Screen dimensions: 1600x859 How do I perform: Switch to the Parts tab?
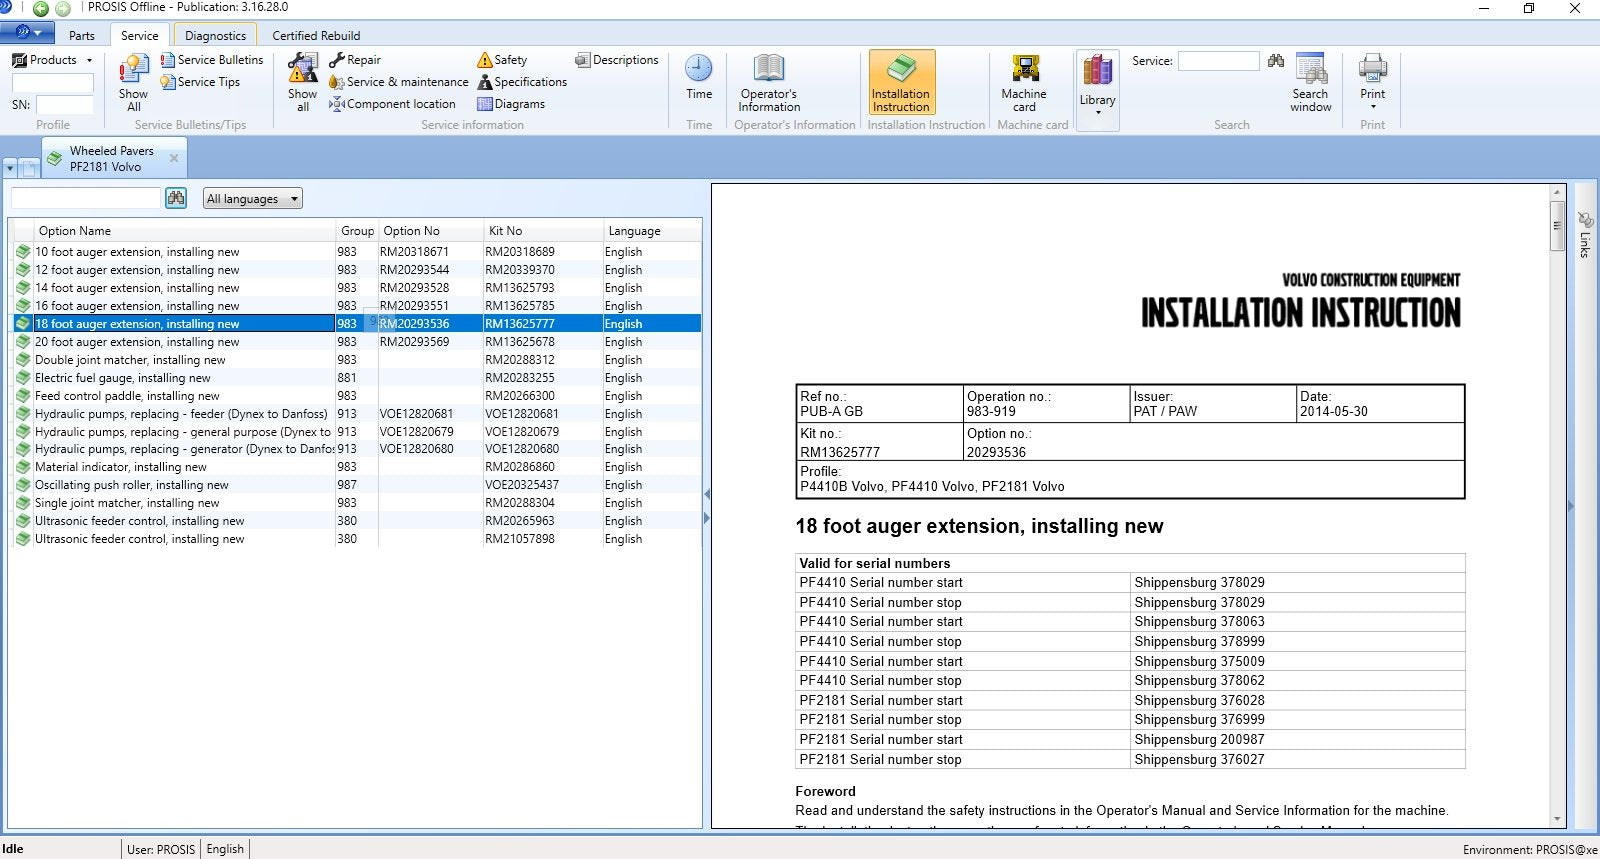(x=82, y=35)
